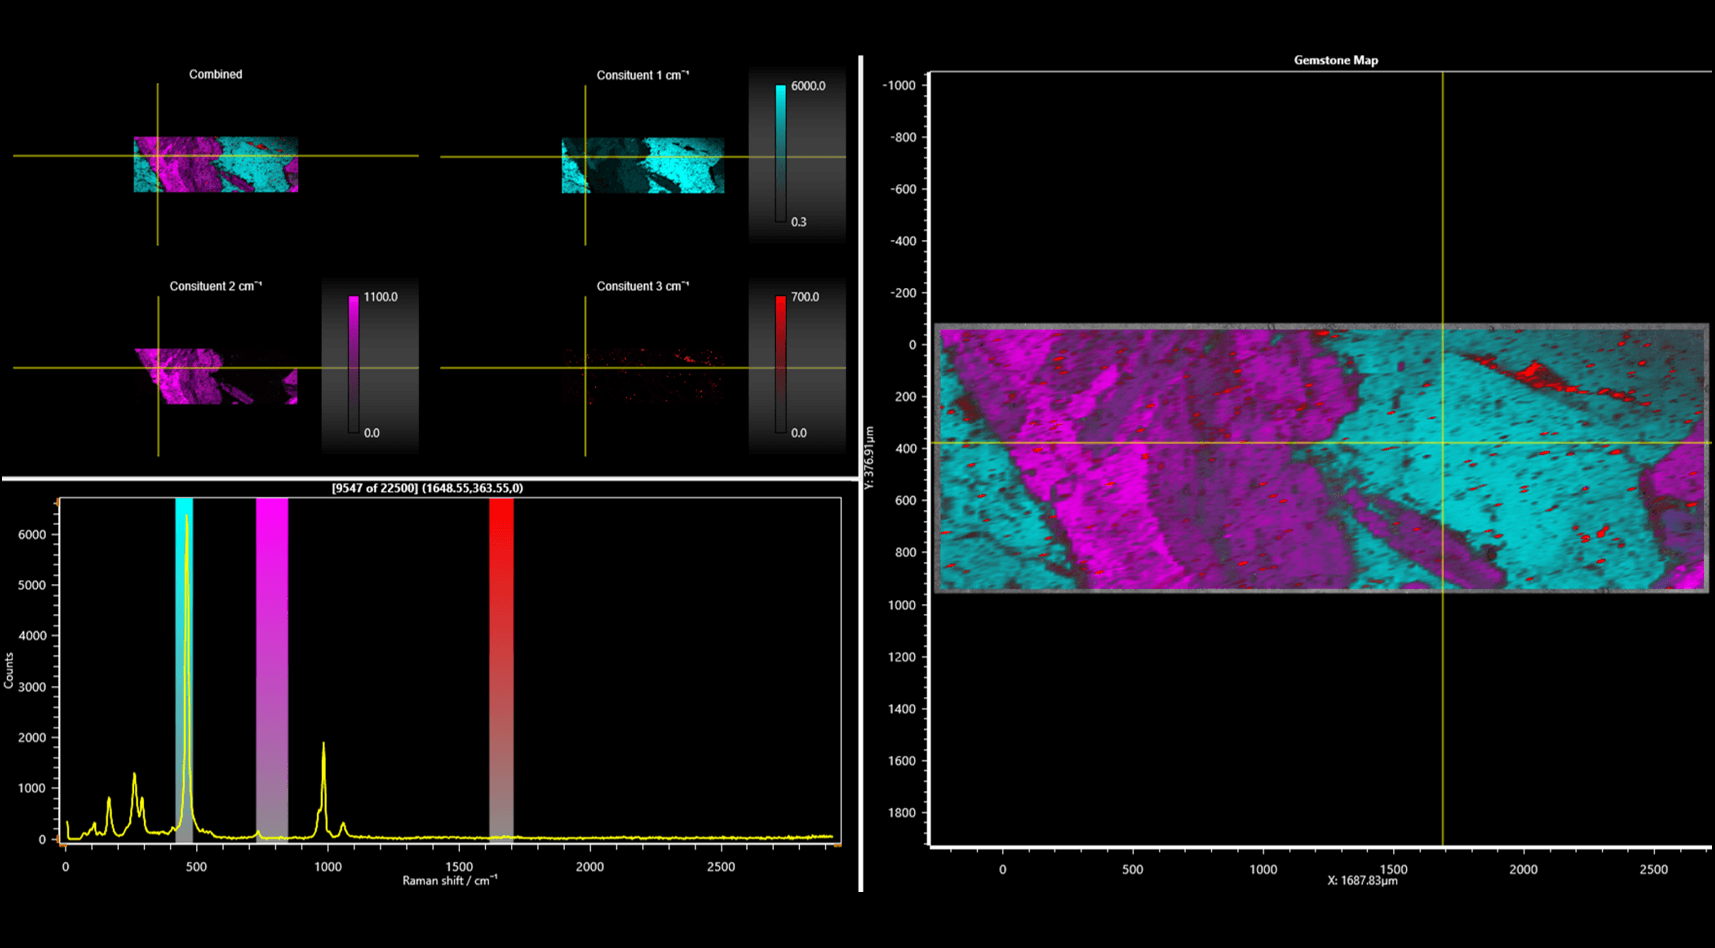Open the magenta Constituent 2 map thumbnail
The width and height of the screenshot is (1715, 948).
pos(216,376)
